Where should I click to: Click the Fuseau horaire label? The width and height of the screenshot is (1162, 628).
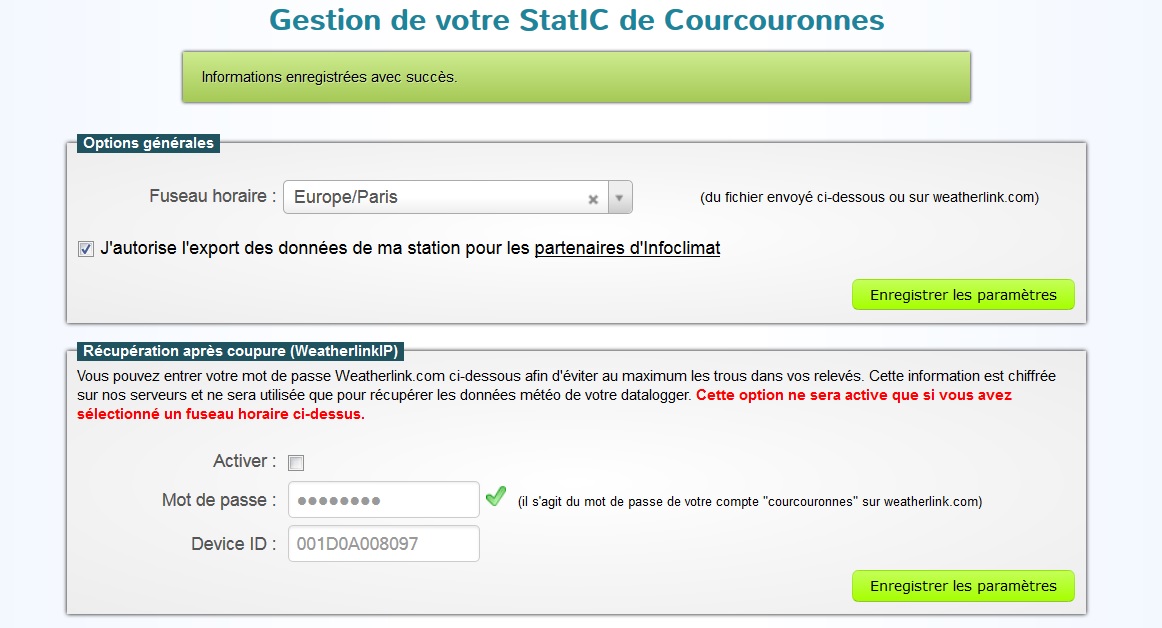click(212, 196)
